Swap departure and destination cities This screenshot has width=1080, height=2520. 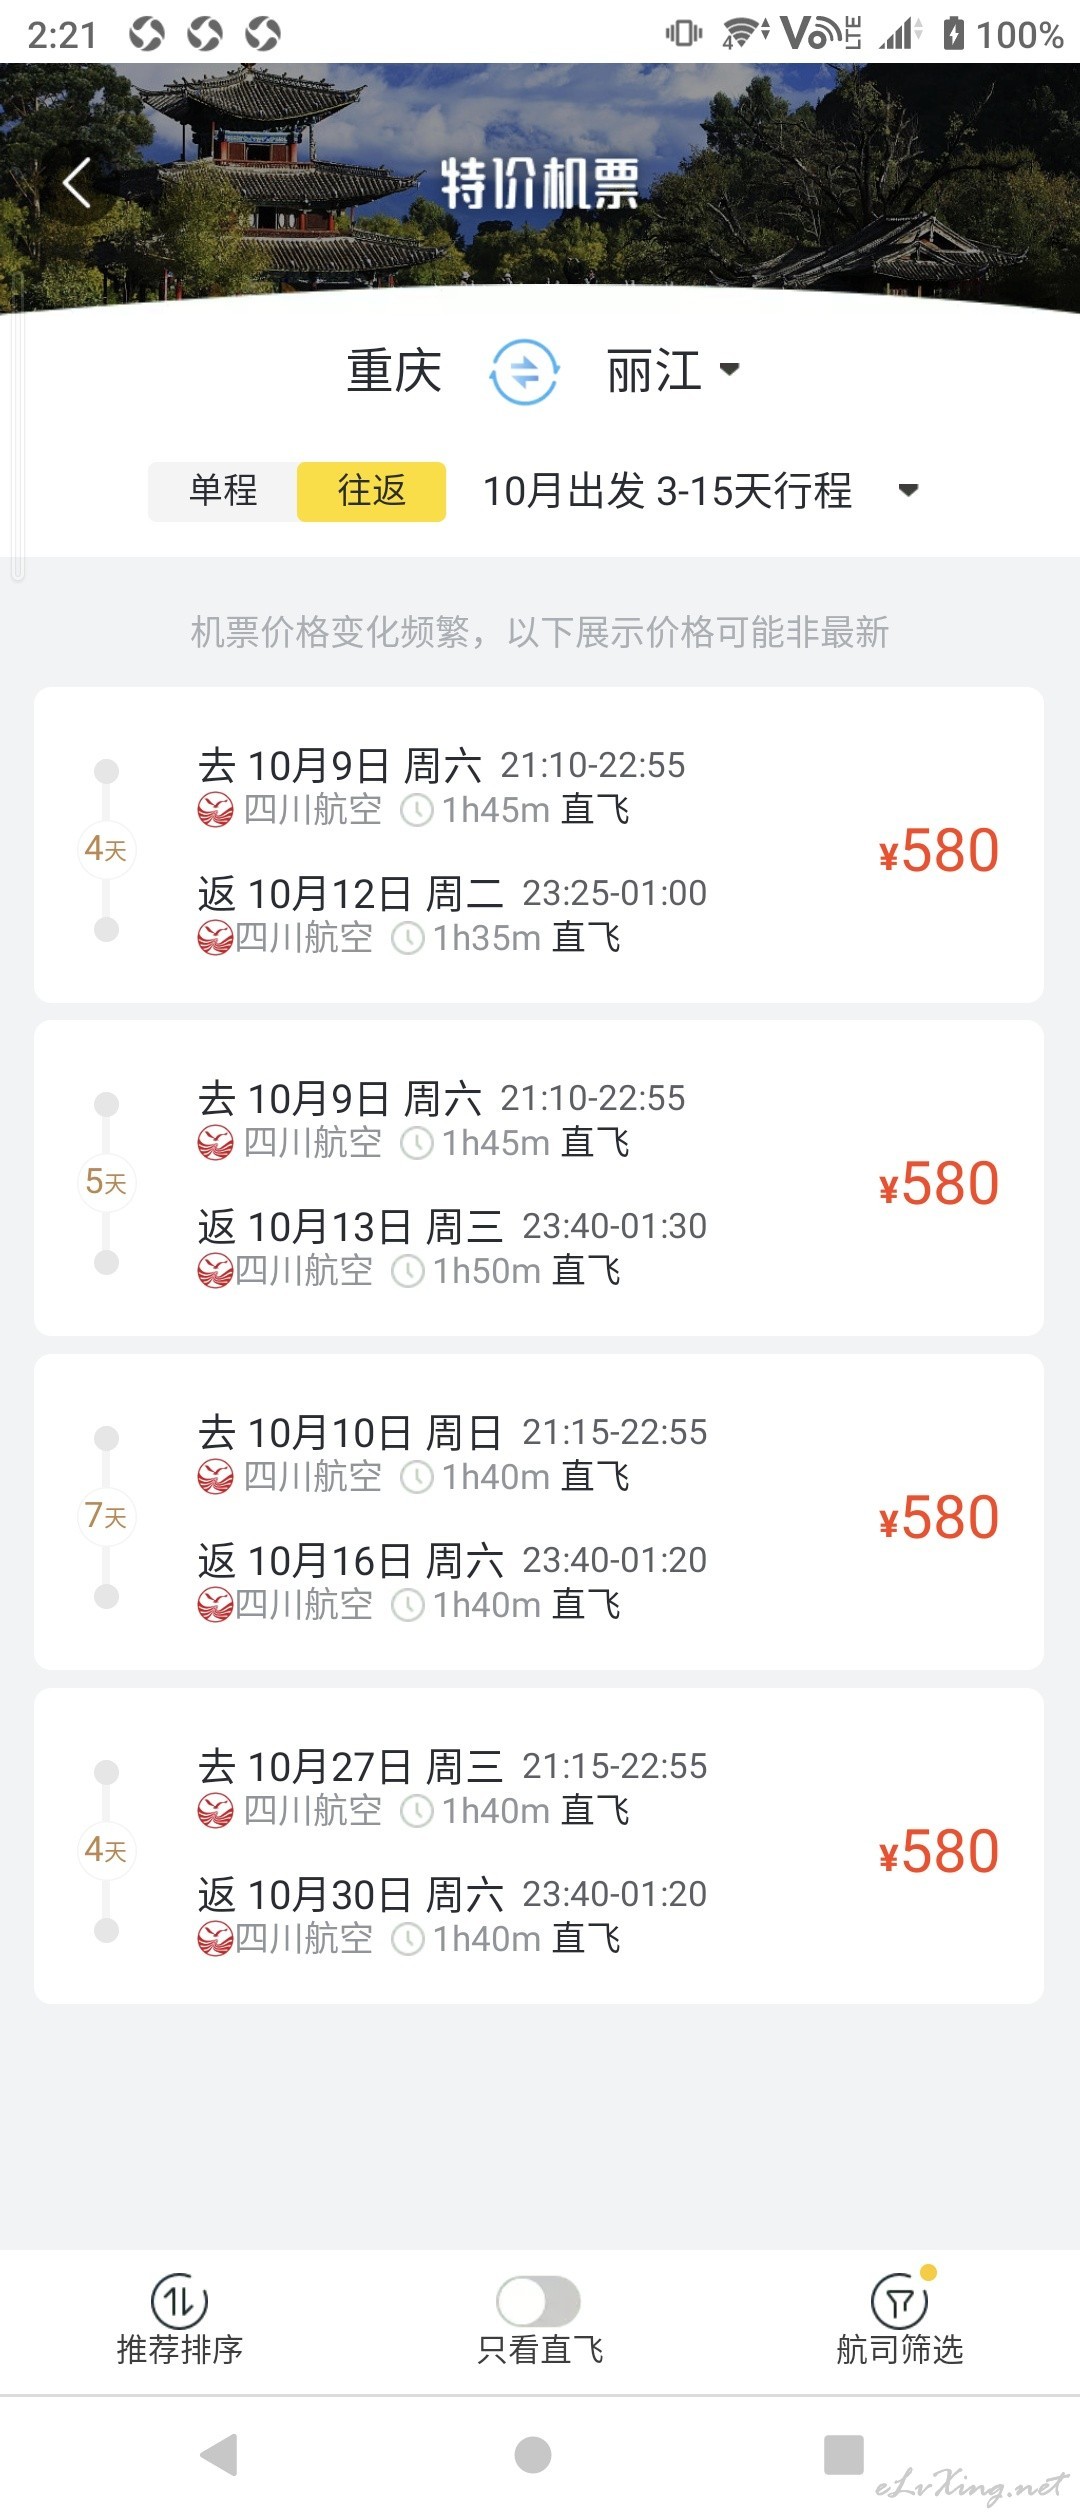[x=524, y=371]
